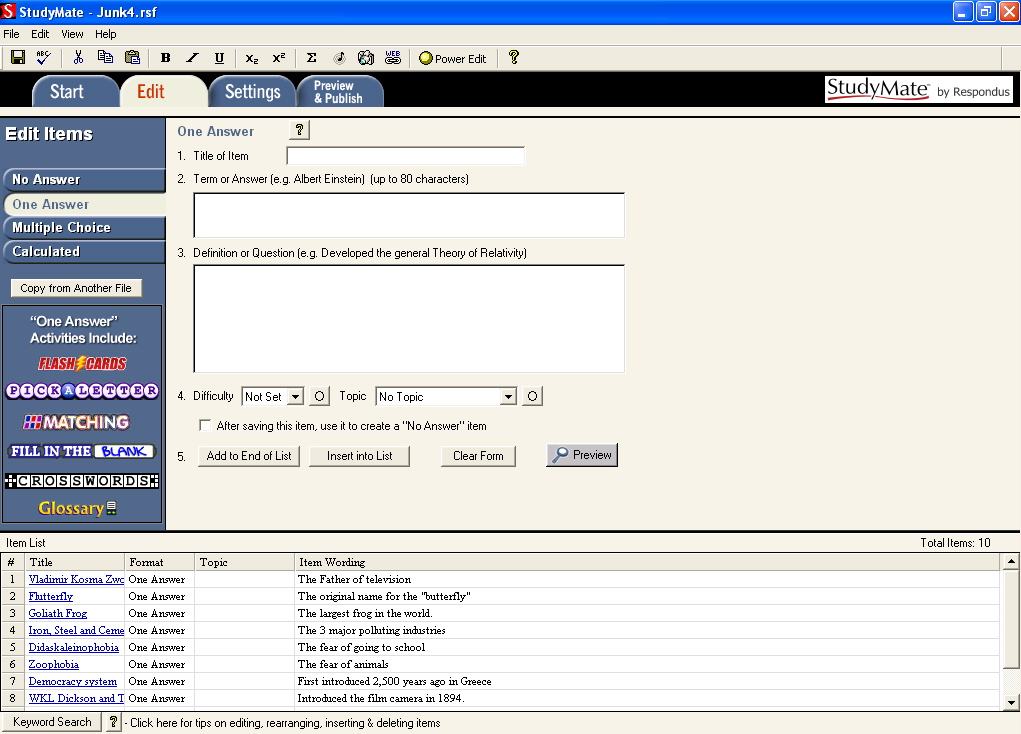Open the Flutterfly item link
This screenshot has width=1021, height=734.
click(x=51, y=596)
